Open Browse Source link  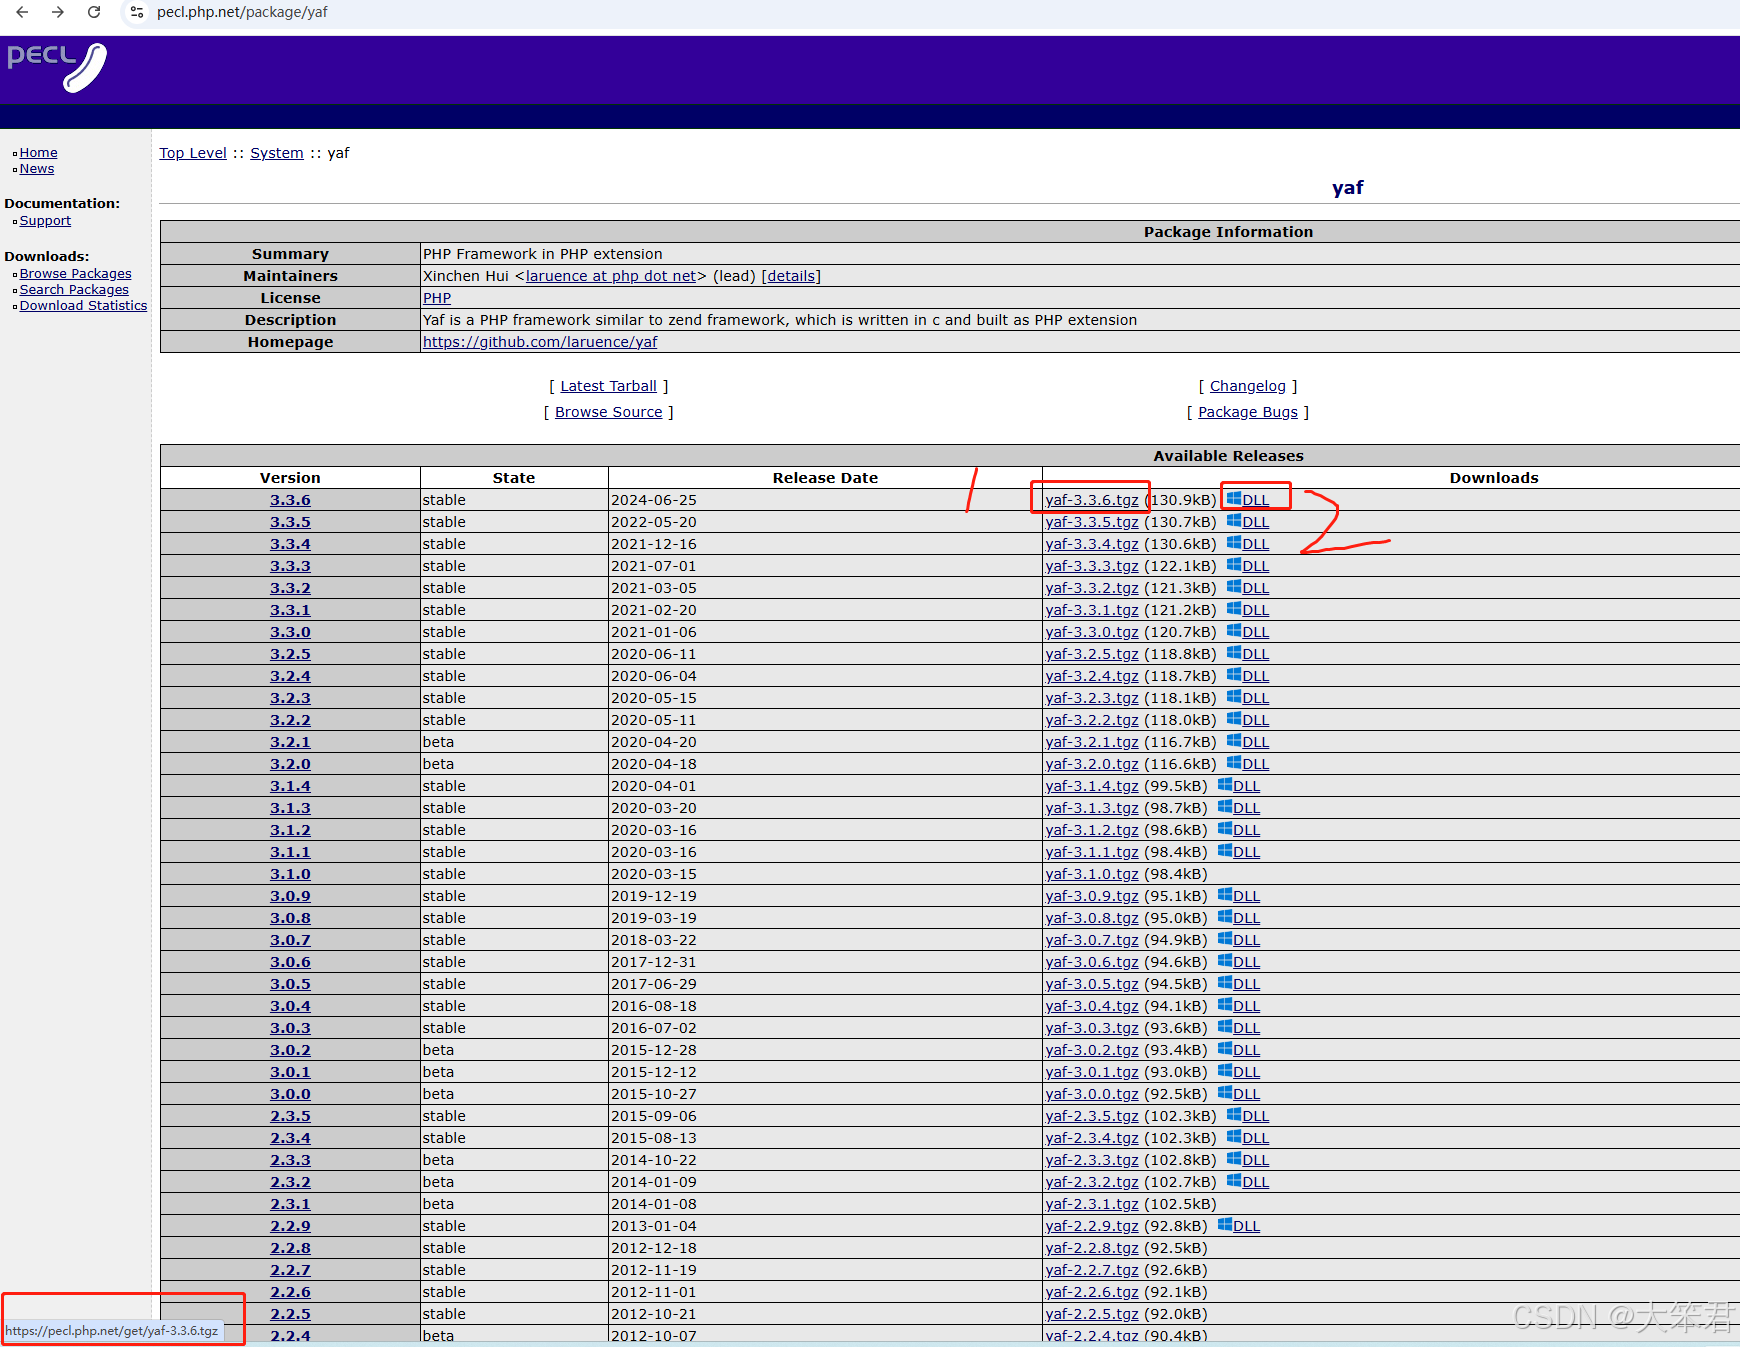tap(609, 412)
